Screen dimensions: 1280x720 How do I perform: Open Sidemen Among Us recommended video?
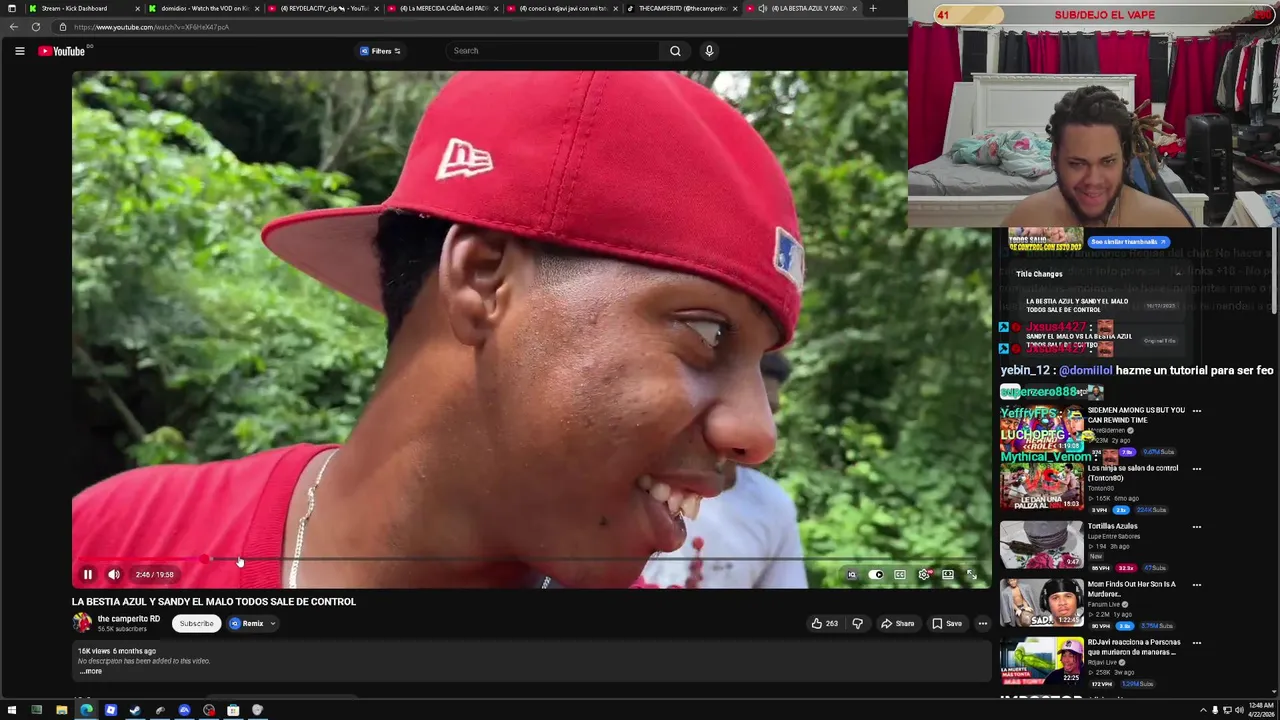(1136, 415)
